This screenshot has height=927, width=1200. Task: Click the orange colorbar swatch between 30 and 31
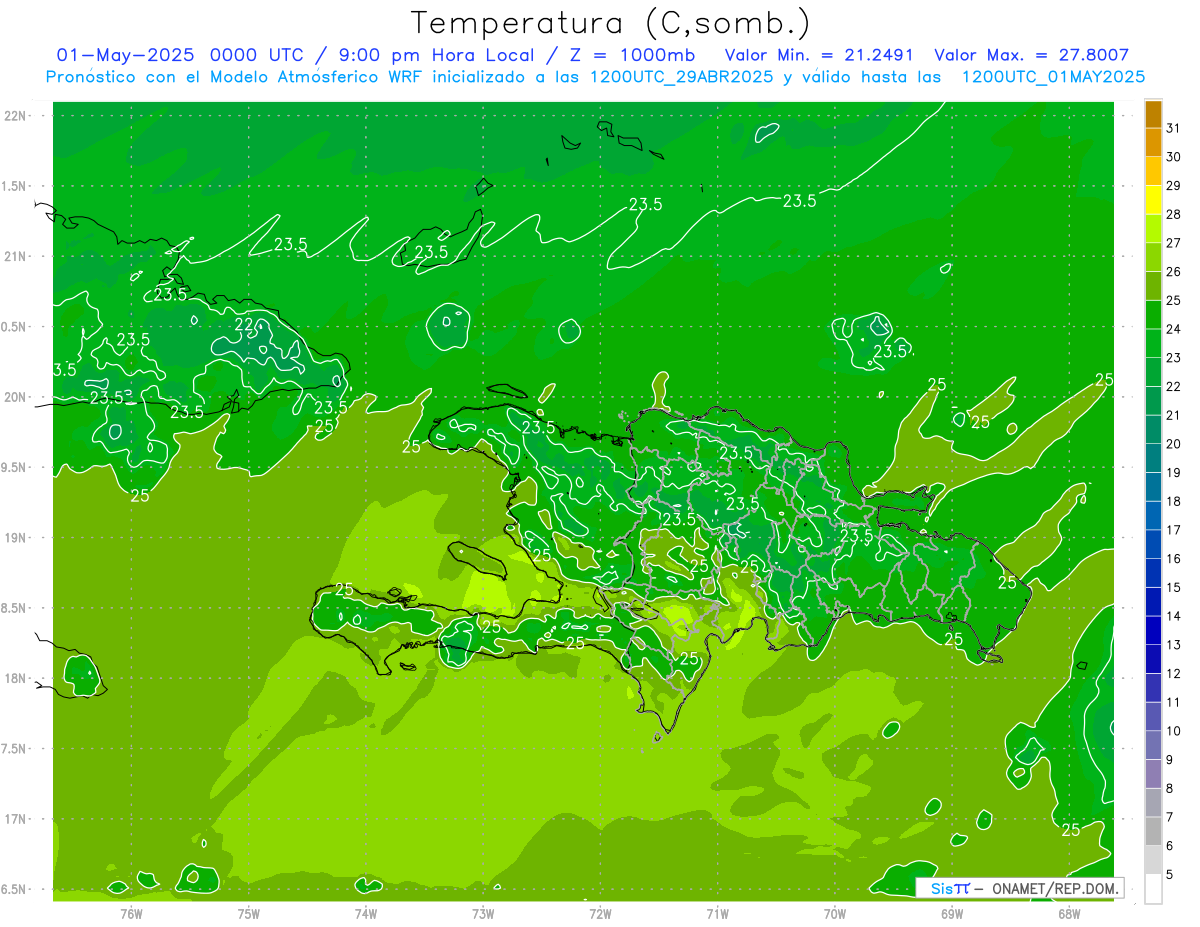[1153, 142]
